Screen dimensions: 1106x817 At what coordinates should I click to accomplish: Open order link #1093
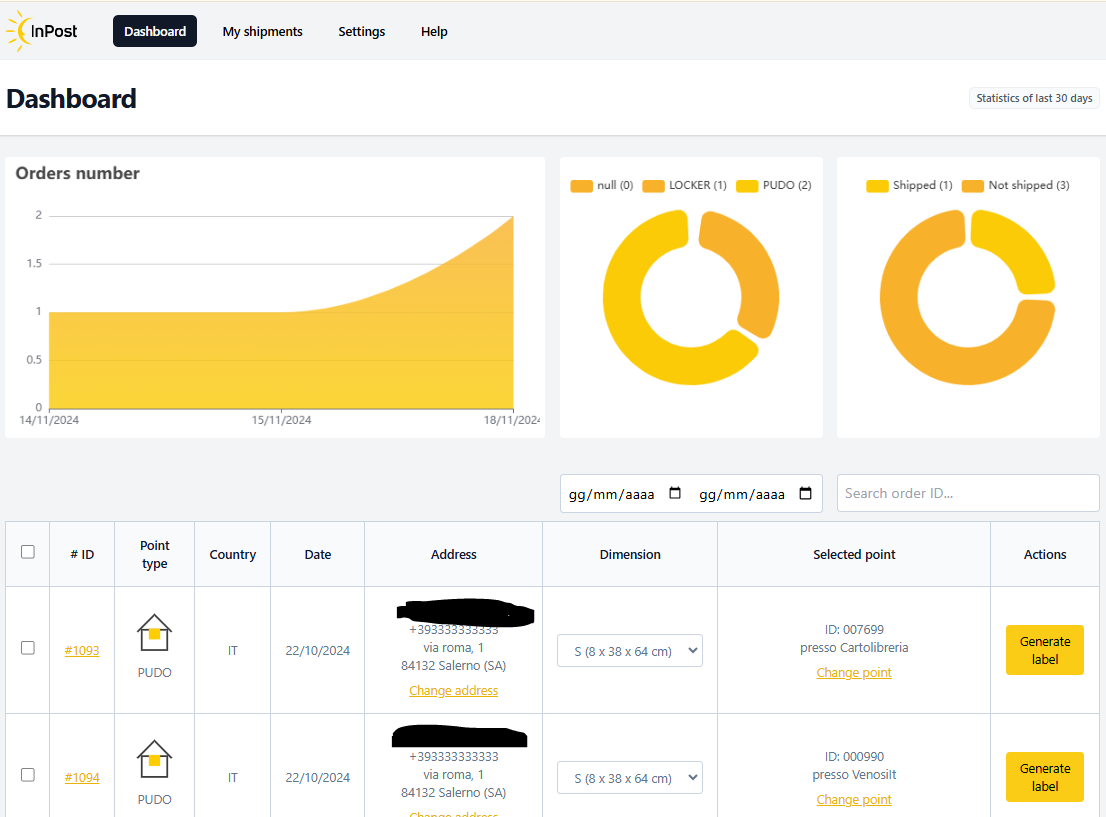tap(82, 650)
